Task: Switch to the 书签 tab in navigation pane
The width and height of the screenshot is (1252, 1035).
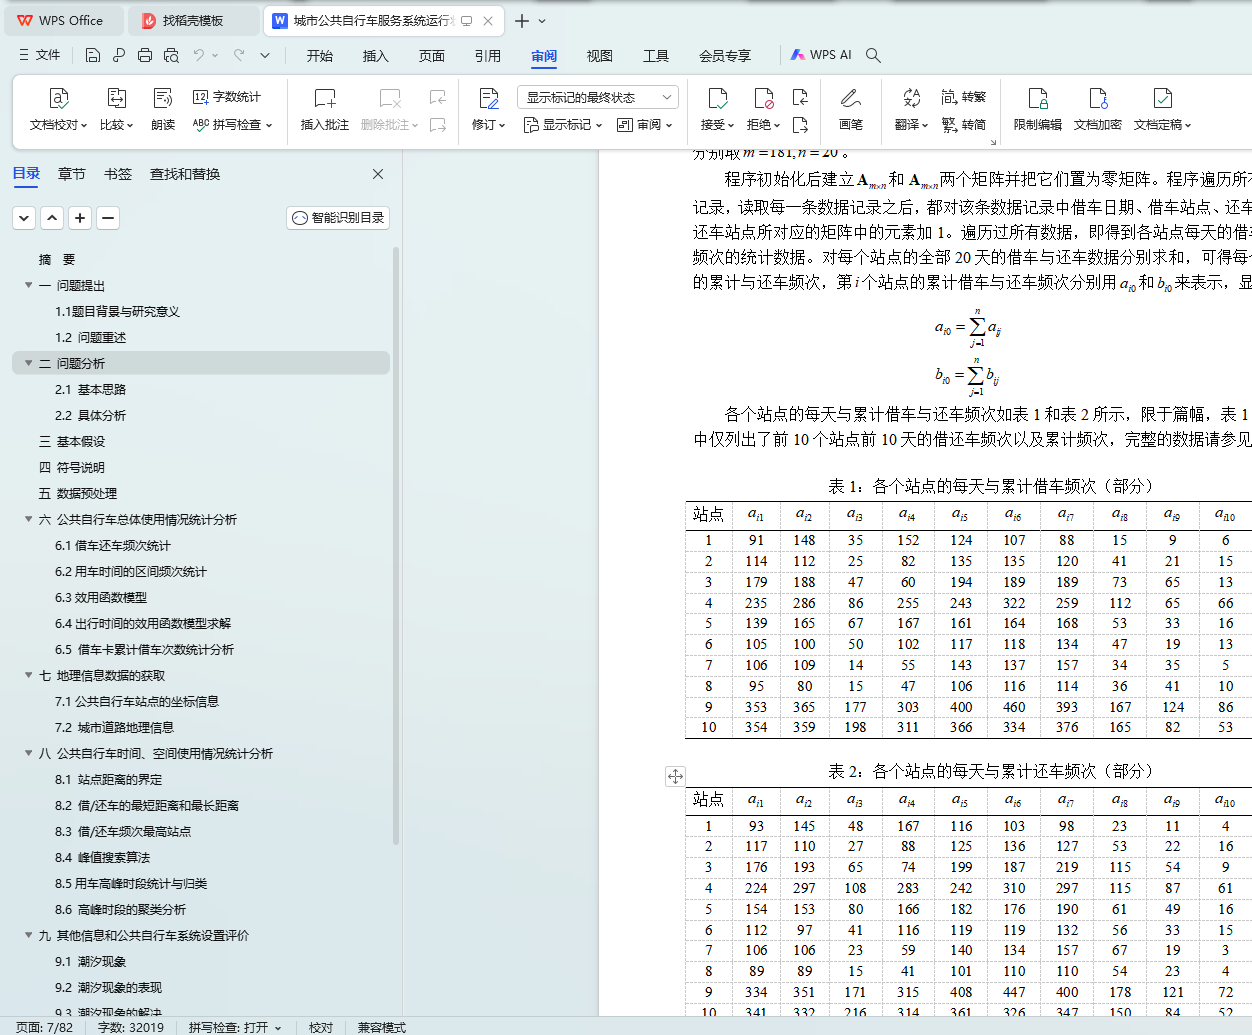Action: click(x=118, y=174)
